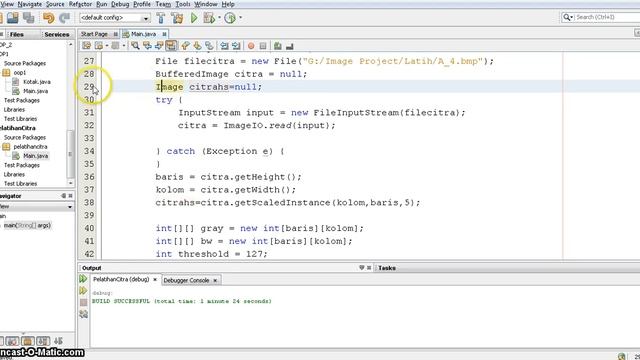640x360 pixels.
Task: Open editor back-history dropdown arrow
Action: click(107, 46)
